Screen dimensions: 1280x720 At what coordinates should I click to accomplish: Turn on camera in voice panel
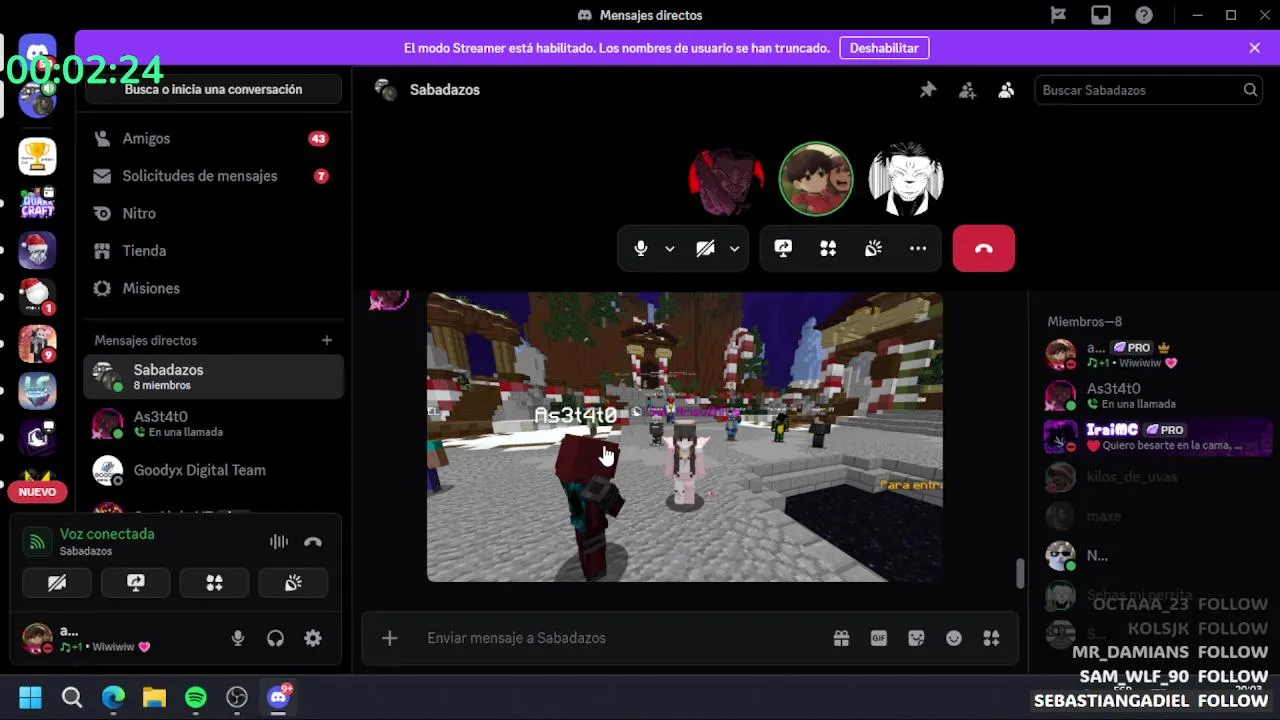57,583
